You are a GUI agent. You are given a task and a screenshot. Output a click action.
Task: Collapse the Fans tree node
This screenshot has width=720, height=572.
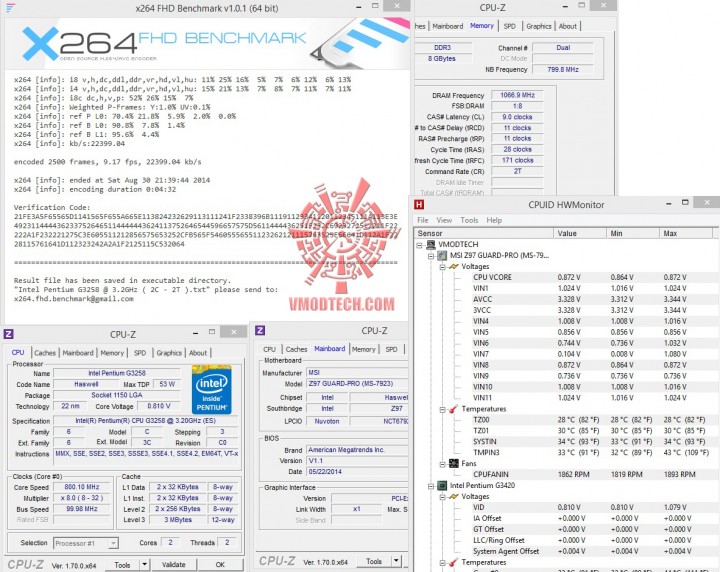(442, 464)
